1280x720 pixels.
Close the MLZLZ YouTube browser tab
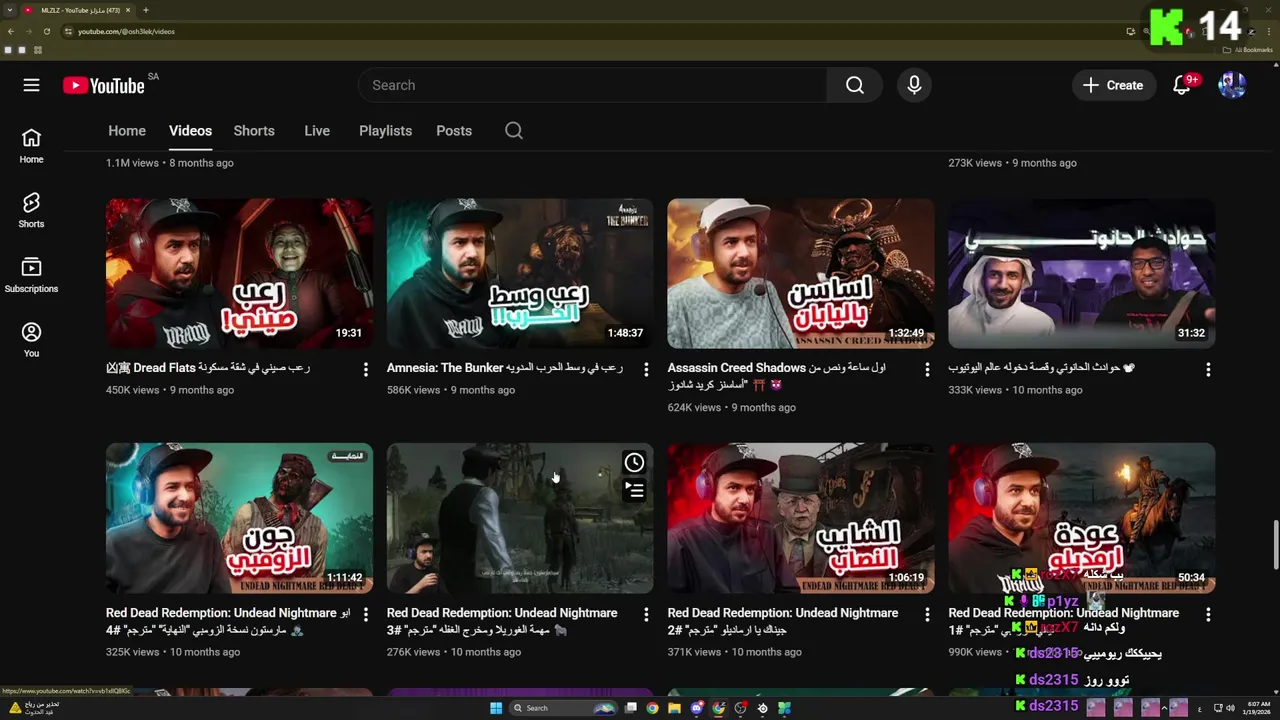(x=129, y=10)
